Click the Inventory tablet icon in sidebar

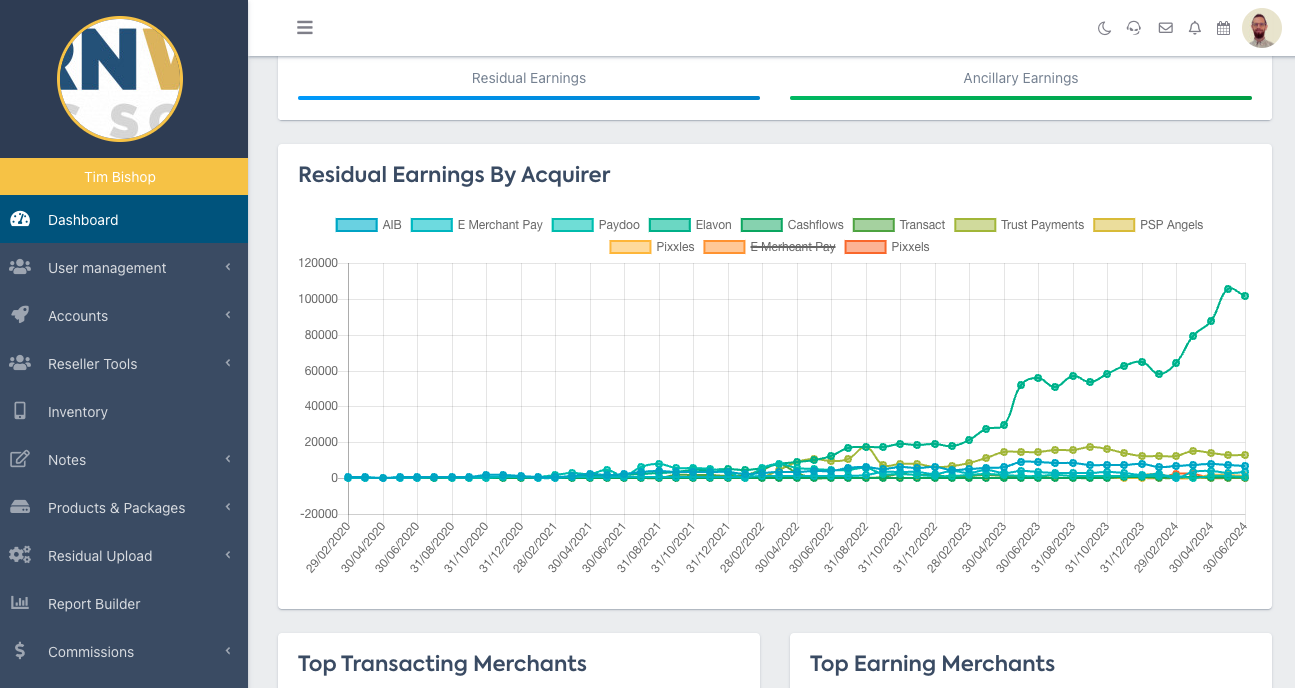(20, 411)
